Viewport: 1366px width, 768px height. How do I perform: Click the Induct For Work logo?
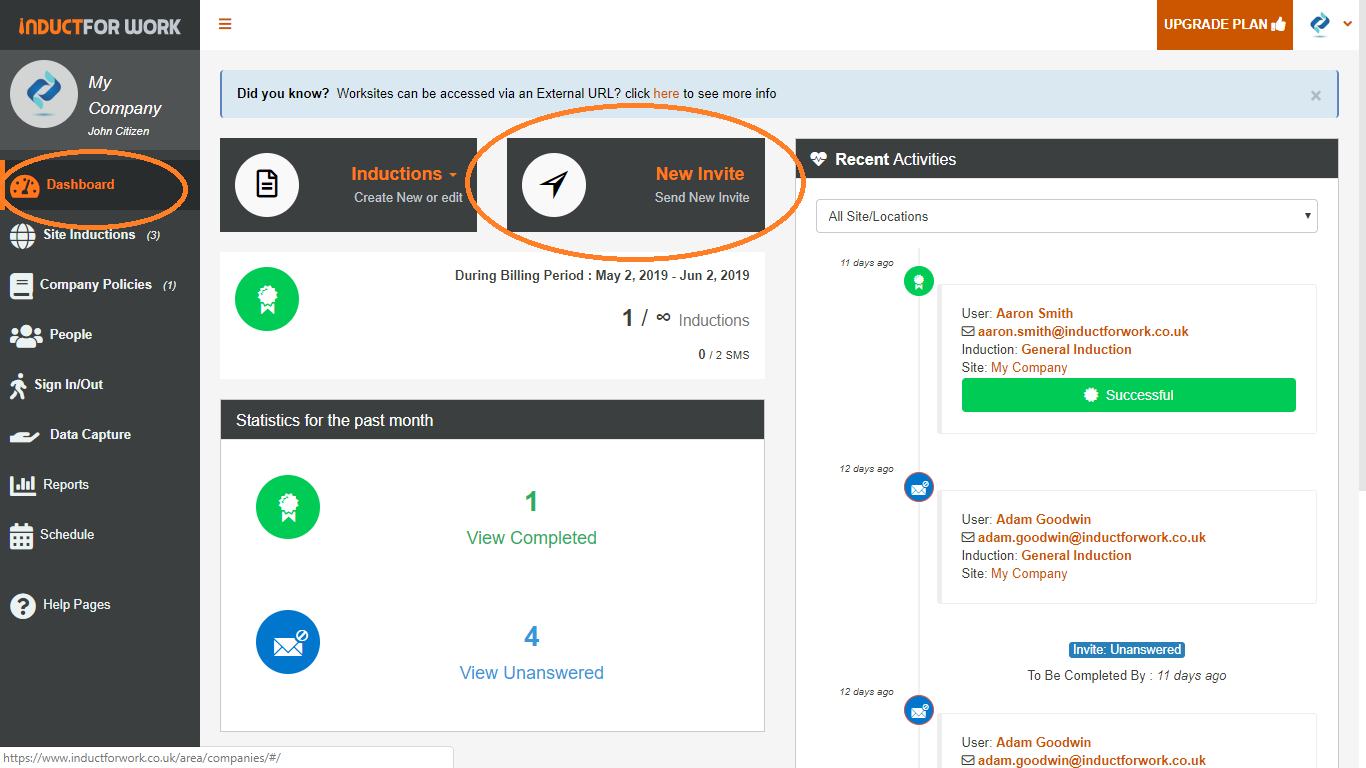coord(100,26)
